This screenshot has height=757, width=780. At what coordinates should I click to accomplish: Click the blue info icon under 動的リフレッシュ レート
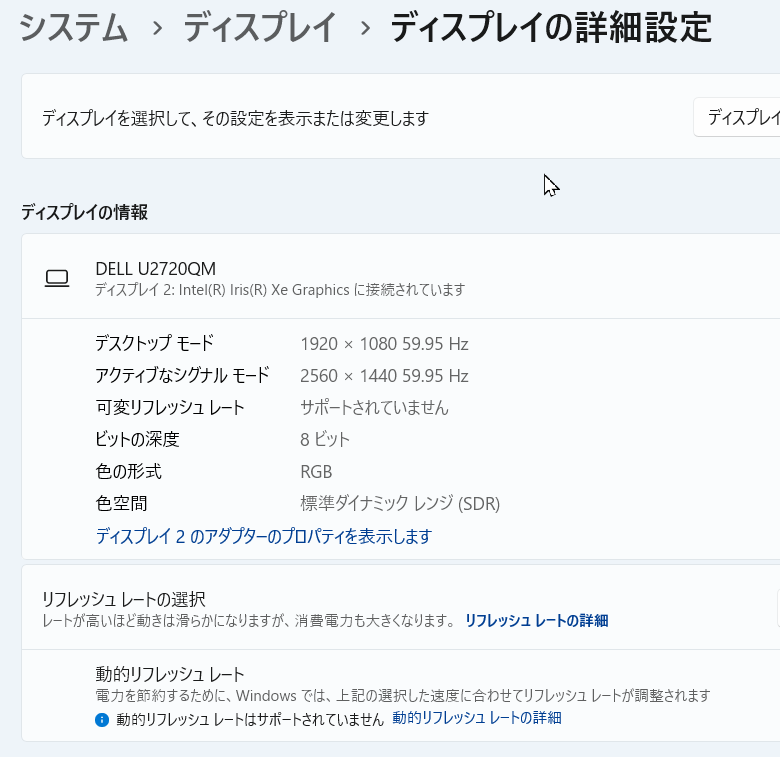coord(101,719)
